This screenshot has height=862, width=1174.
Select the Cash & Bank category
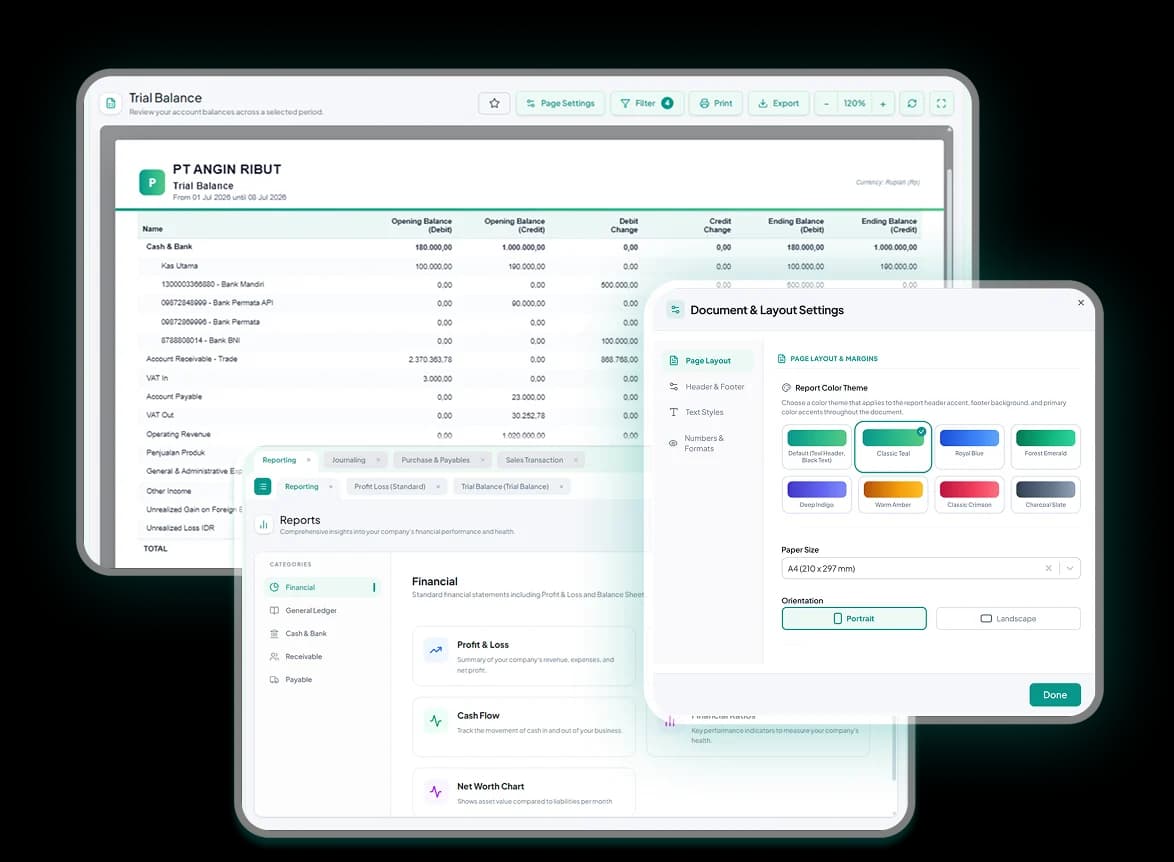(x=323, y=634)
